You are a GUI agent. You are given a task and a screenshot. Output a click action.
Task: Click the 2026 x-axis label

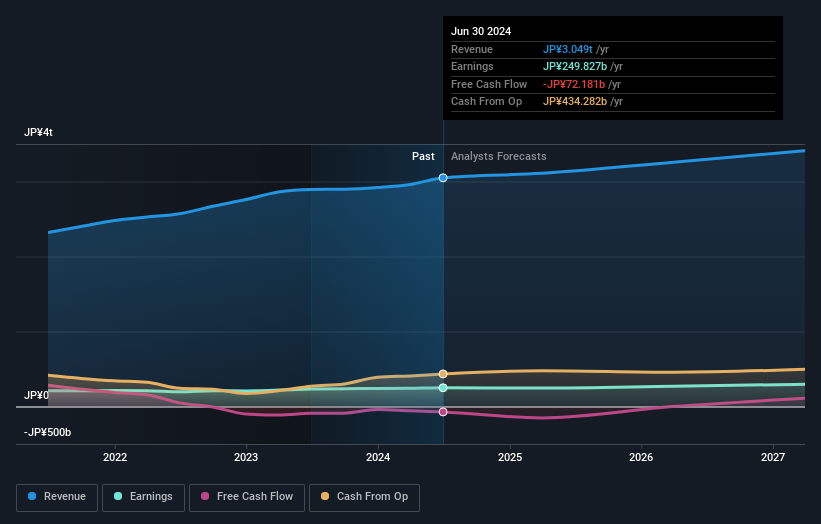[641, 458]
